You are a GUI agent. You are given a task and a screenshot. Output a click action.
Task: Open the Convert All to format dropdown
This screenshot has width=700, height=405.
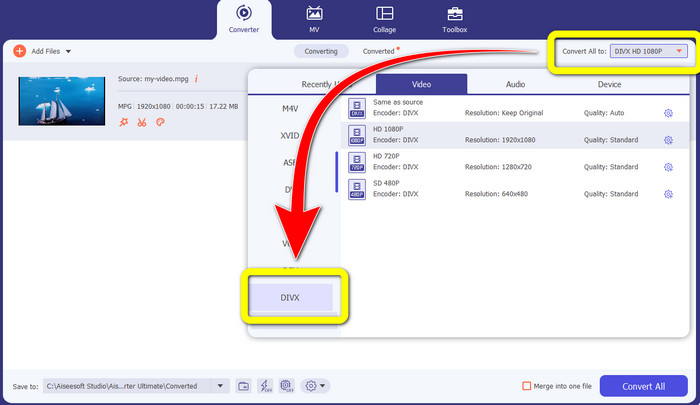point(649,51)
